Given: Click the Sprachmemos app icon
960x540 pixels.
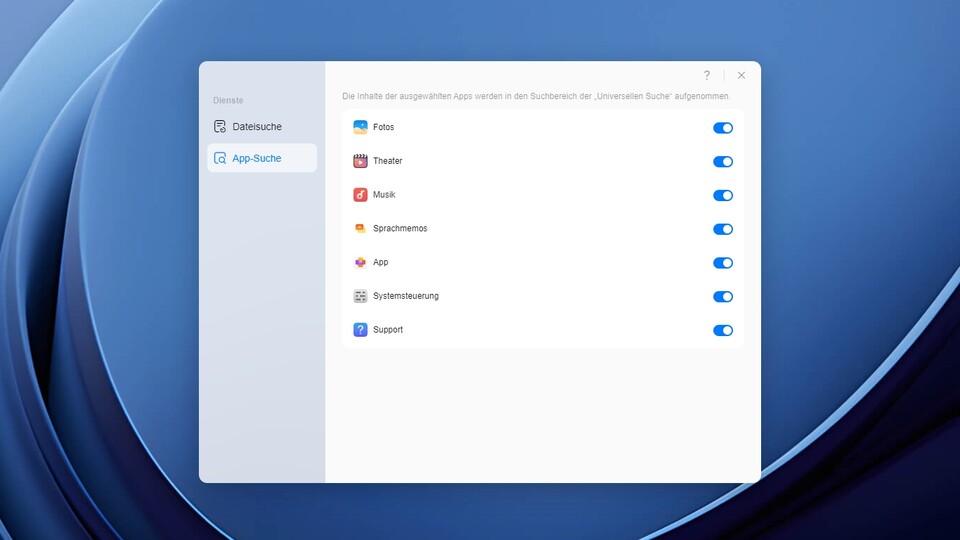Looking at the screenshot, I should (x=360, y=229).
